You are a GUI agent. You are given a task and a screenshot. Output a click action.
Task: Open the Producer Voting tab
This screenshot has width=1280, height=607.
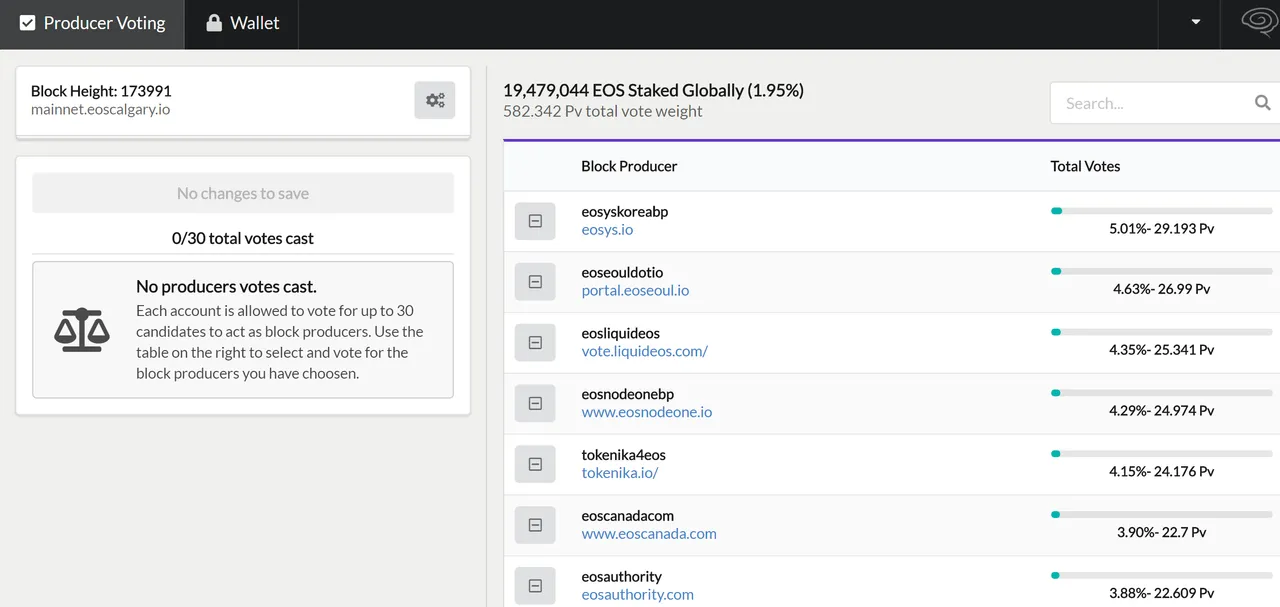(92, 24)
